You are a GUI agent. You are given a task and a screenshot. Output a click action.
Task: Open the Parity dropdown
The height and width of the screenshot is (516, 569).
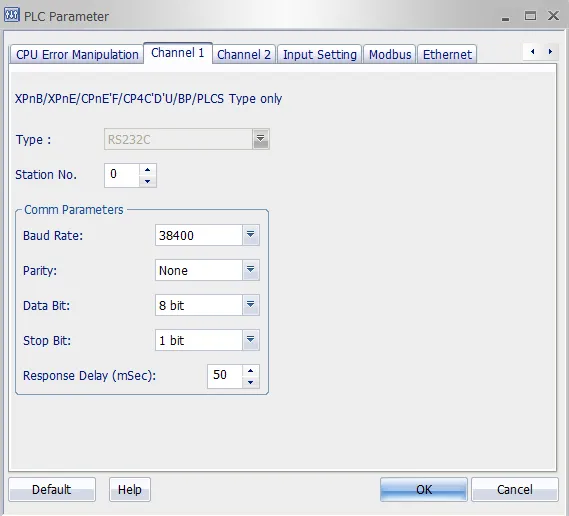(250, 270)
